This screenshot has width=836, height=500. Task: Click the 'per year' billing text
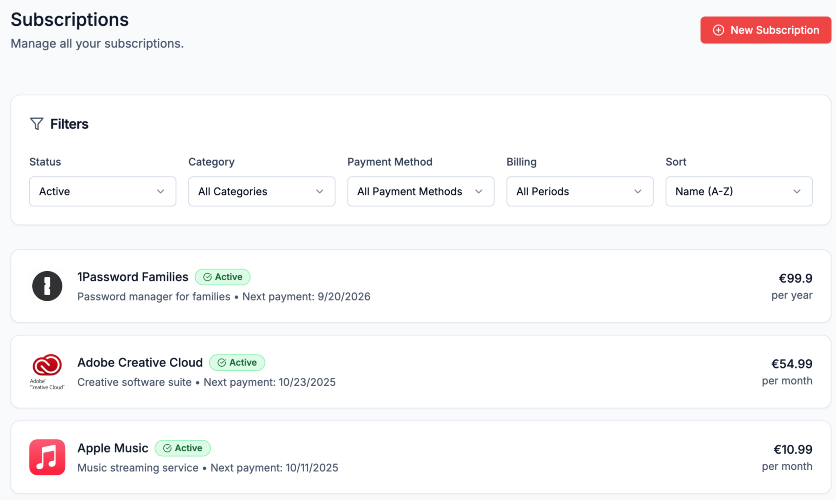pyautogui.click(x=792, y=295)
